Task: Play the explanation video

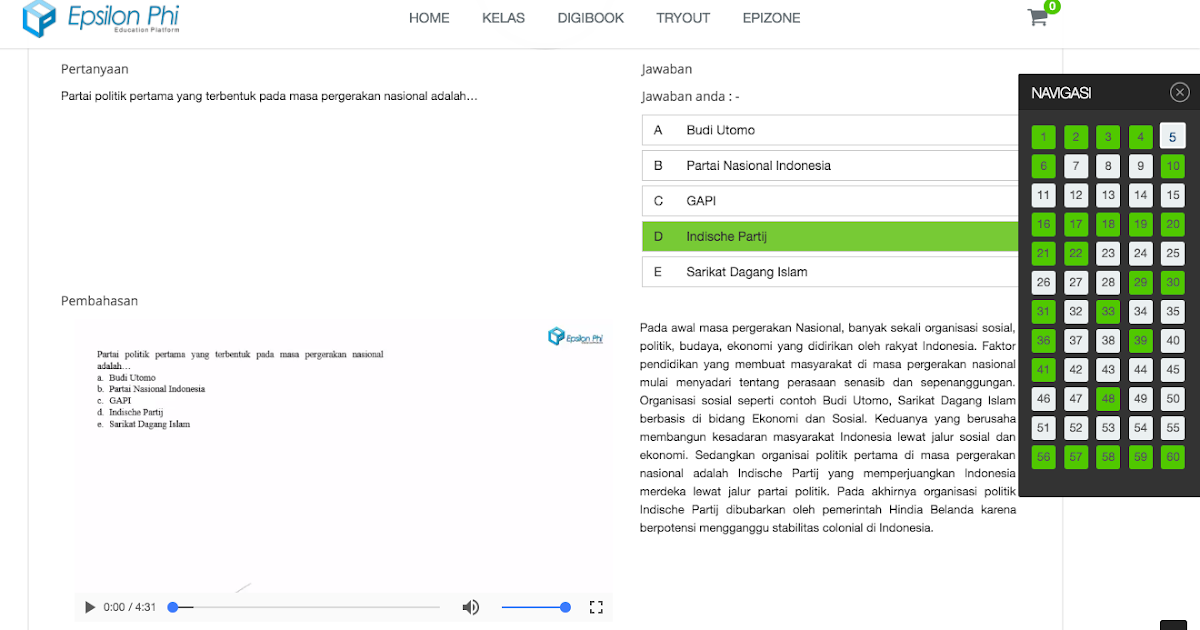Action: coord(90,607)
